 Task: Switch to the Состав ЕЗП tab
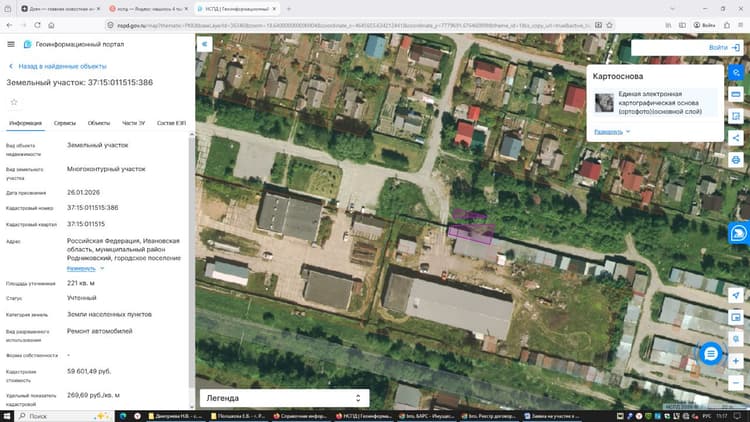pyautogui.click(x=171, y=123)
